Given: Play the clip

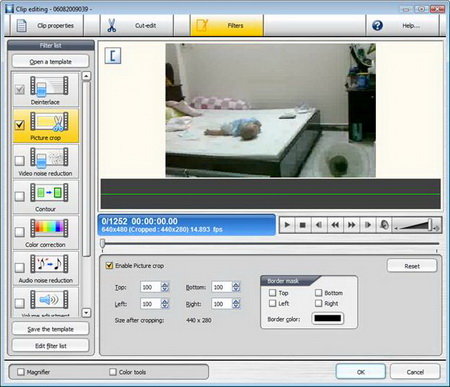Looking at the screenshot, I should 287,225.
